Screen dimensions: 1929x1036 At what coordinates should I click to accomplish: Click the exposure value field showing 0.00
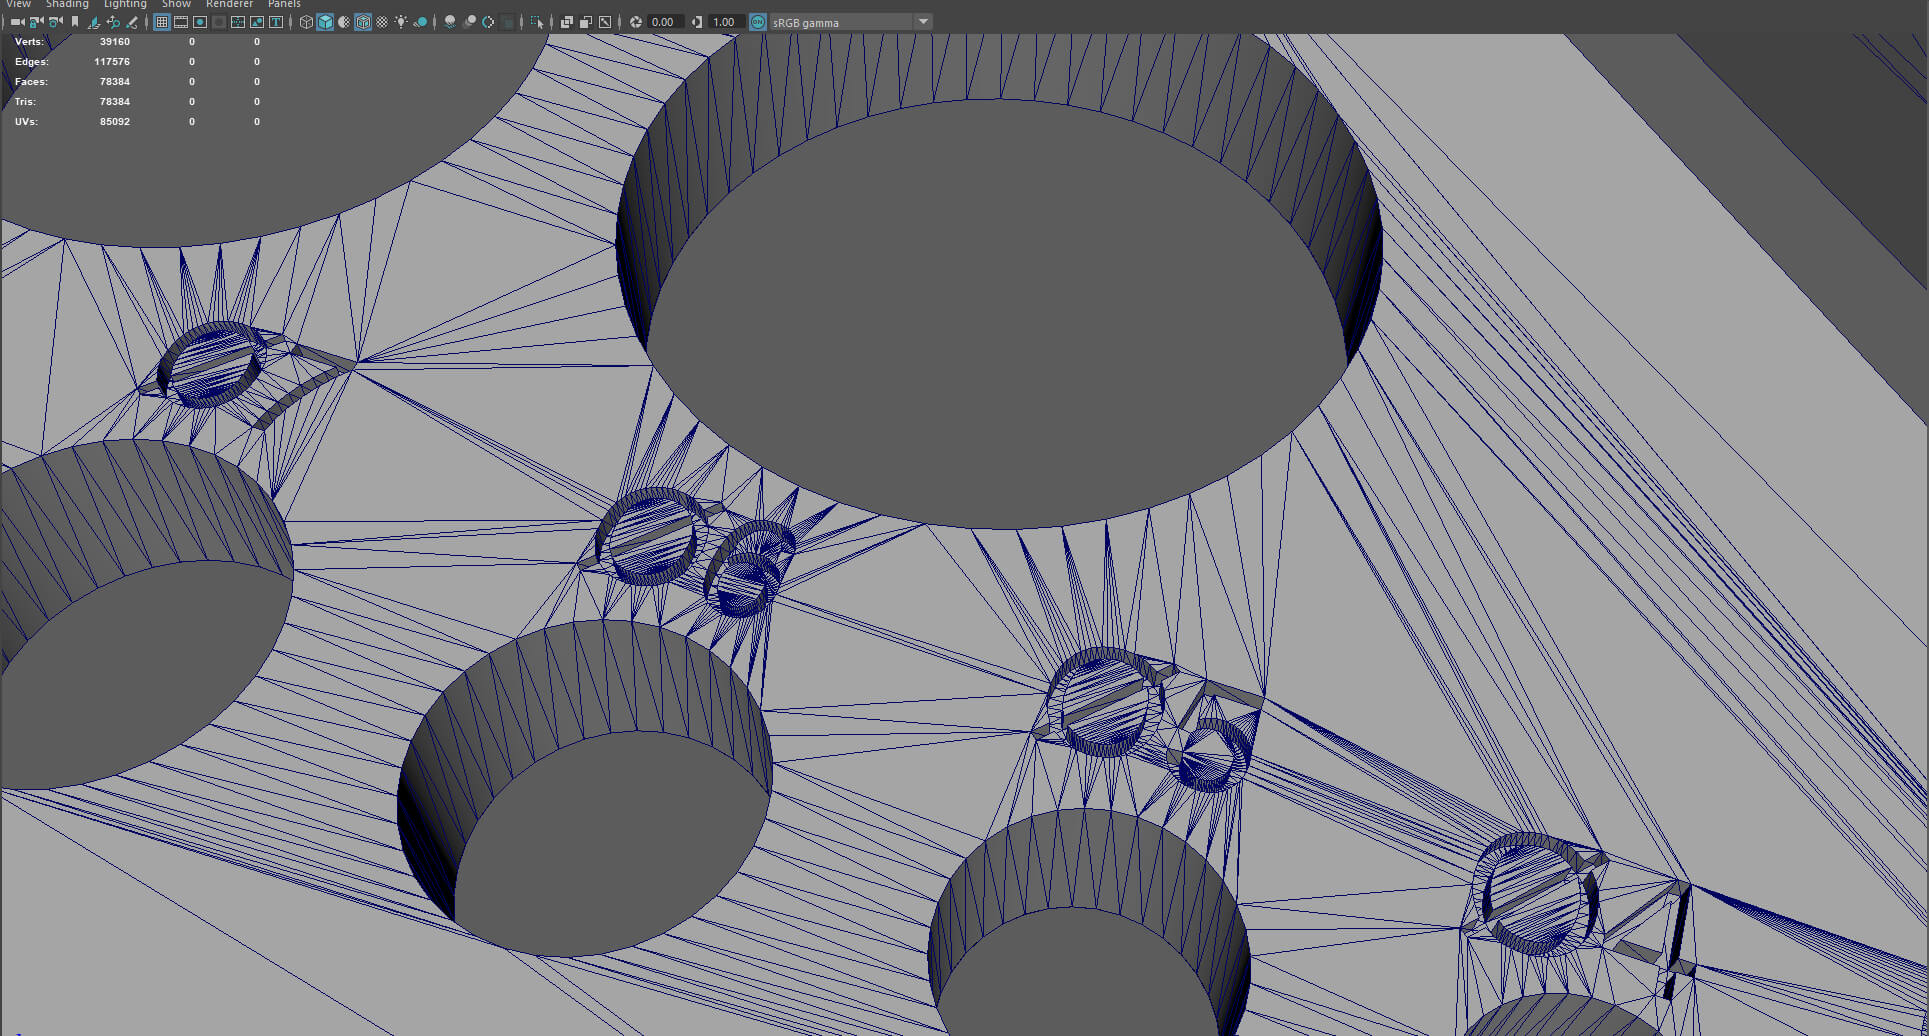coord(663,22)
